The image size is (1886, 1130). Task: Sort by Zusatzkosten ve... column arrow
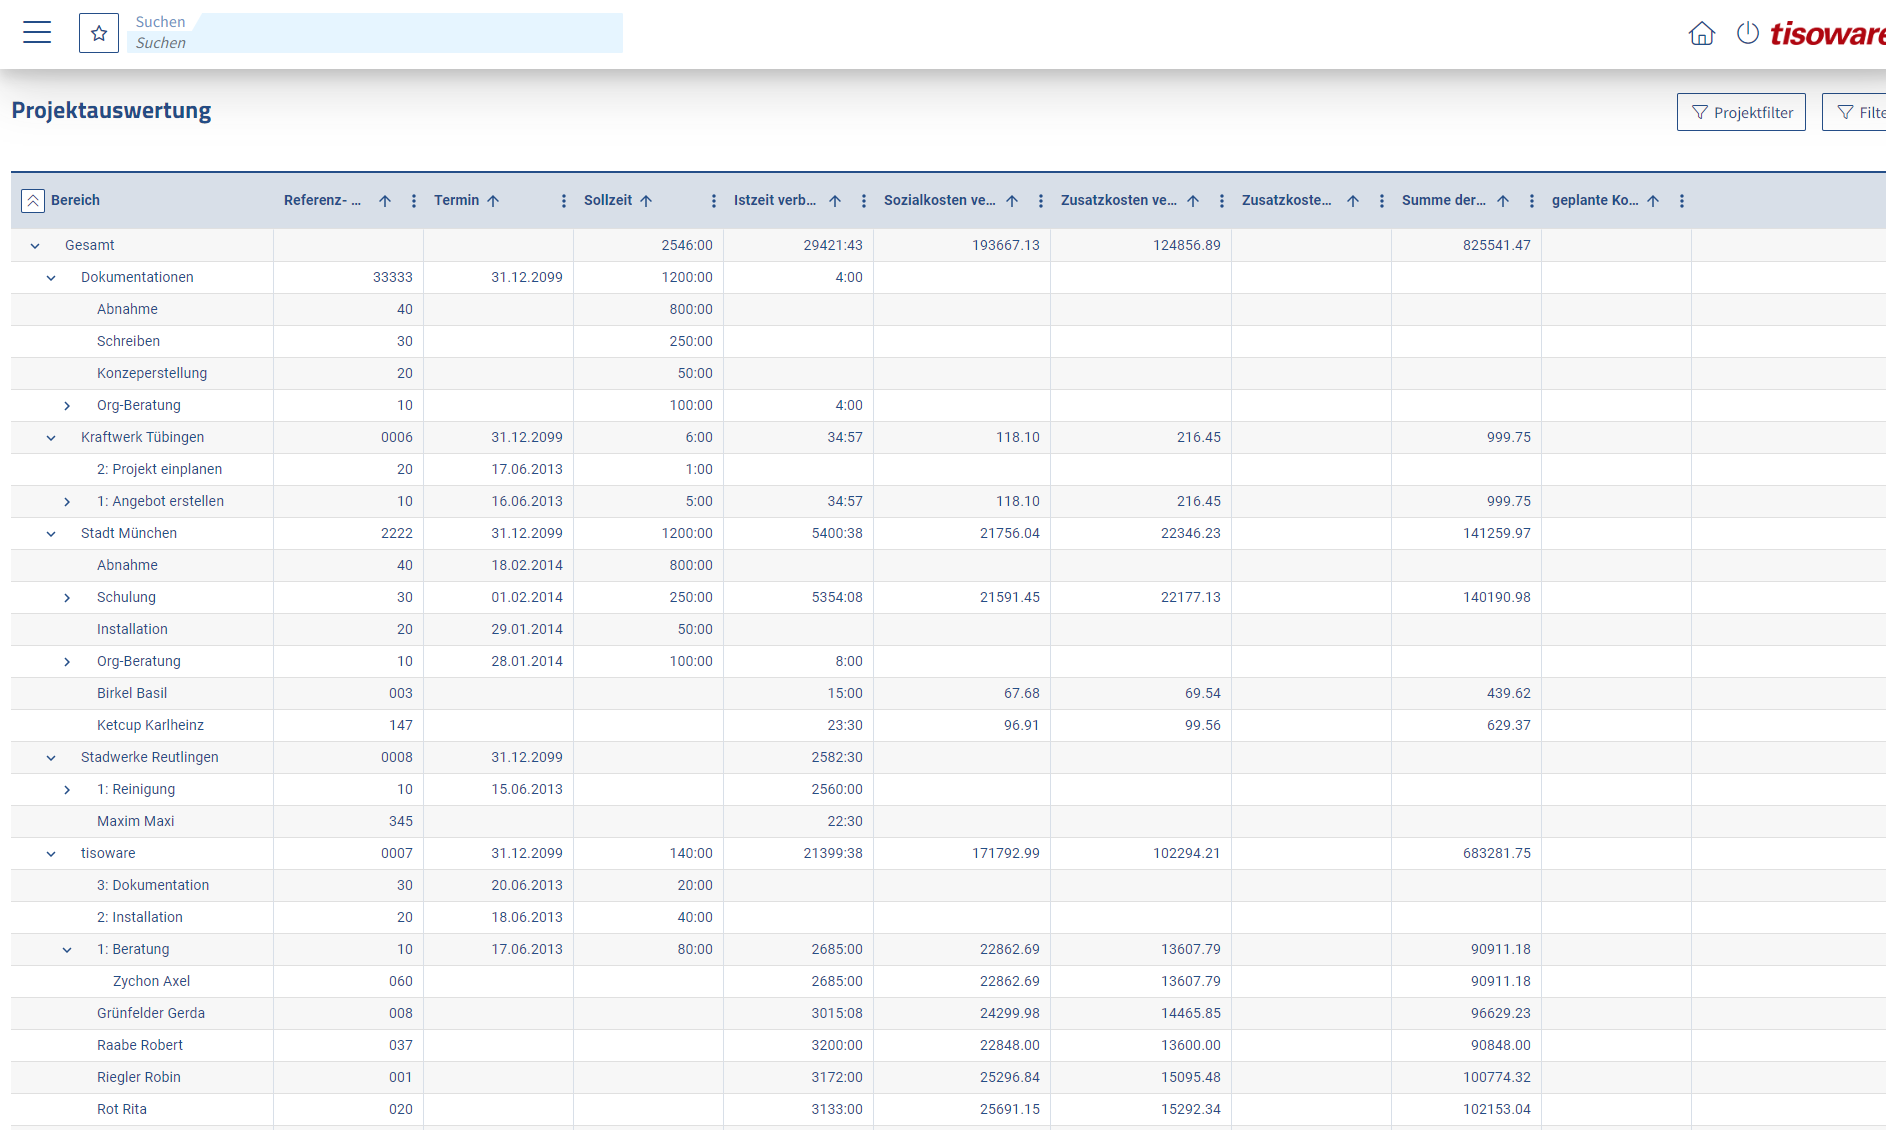click(x=1193, y=201)
